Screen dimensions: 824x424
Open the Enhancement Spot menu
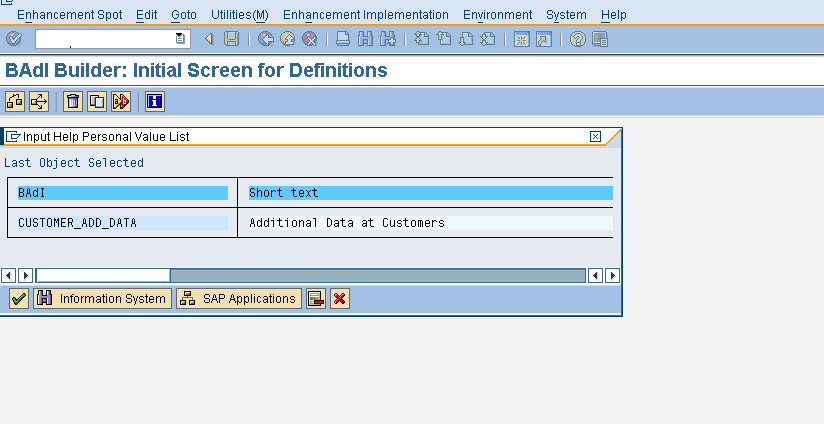coord(71,15)
